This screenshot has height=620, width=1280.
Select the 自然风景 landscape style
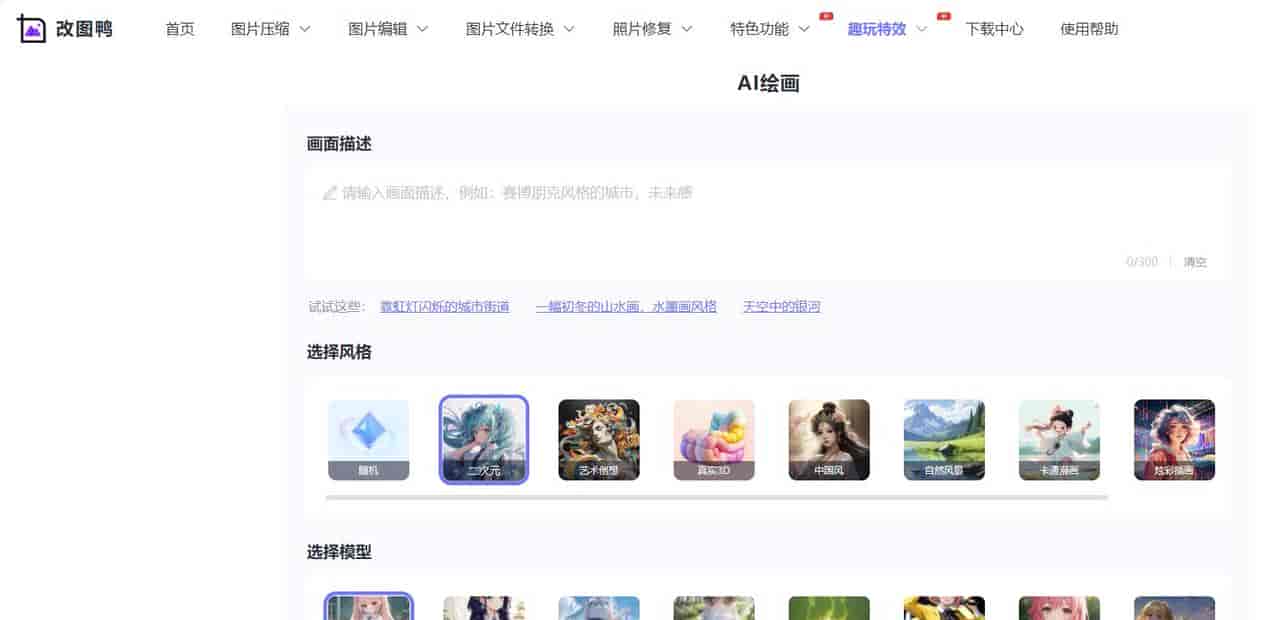pos(944,439)
